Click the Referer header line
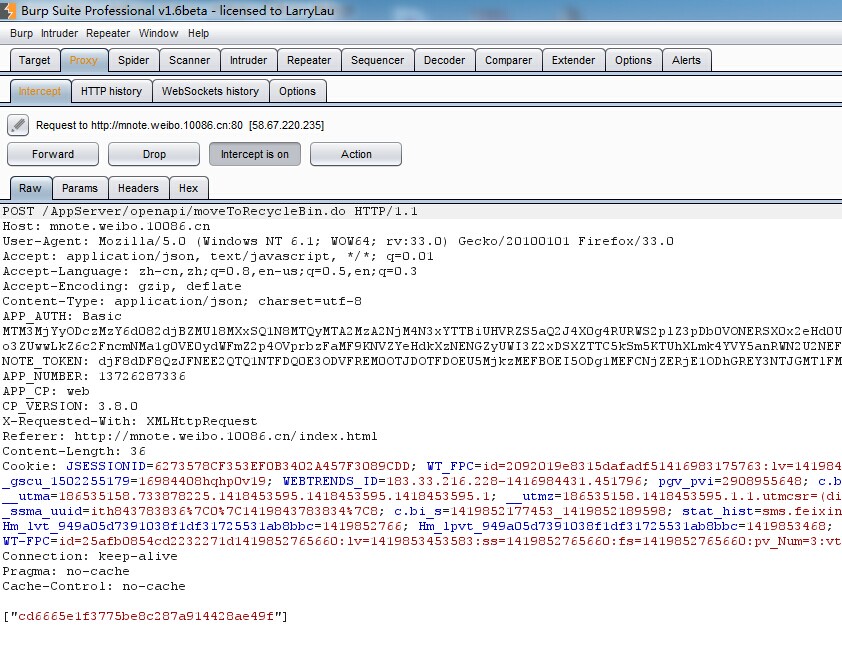The image size is (842, 648). pyautogui.click(x=190, y=436)
